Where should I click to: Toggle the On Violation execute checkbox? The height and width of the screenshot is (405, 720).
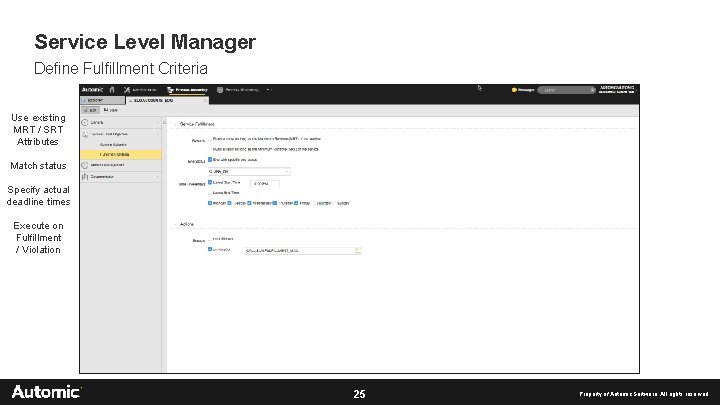[210, 249]
